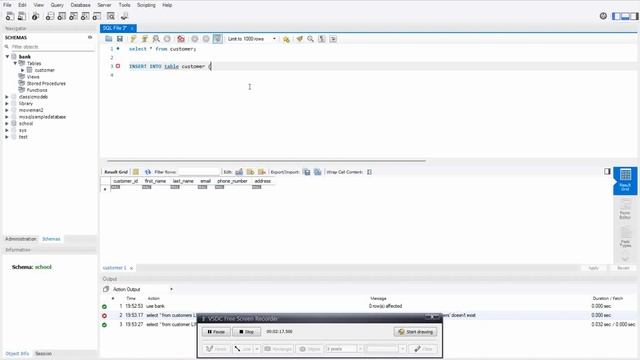Click the find magnifier icon in editor toolbar

click(x=311, y=39)
